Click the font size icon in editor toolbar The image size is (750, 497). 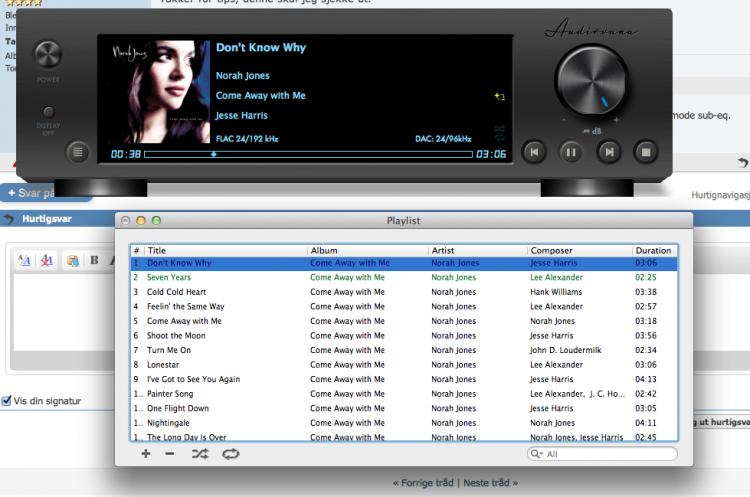point(24,260)
